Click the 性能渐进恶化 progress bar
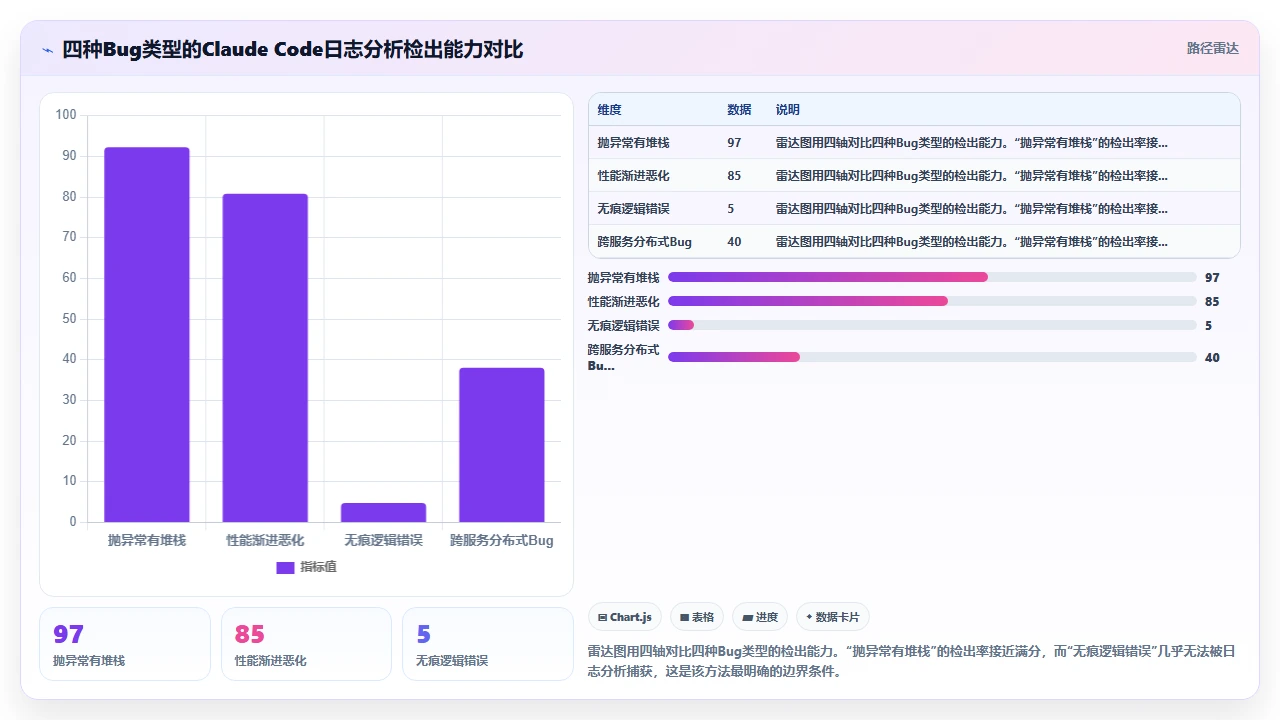This screenshot has width=1280, height=720. click(x=932, y=301)
